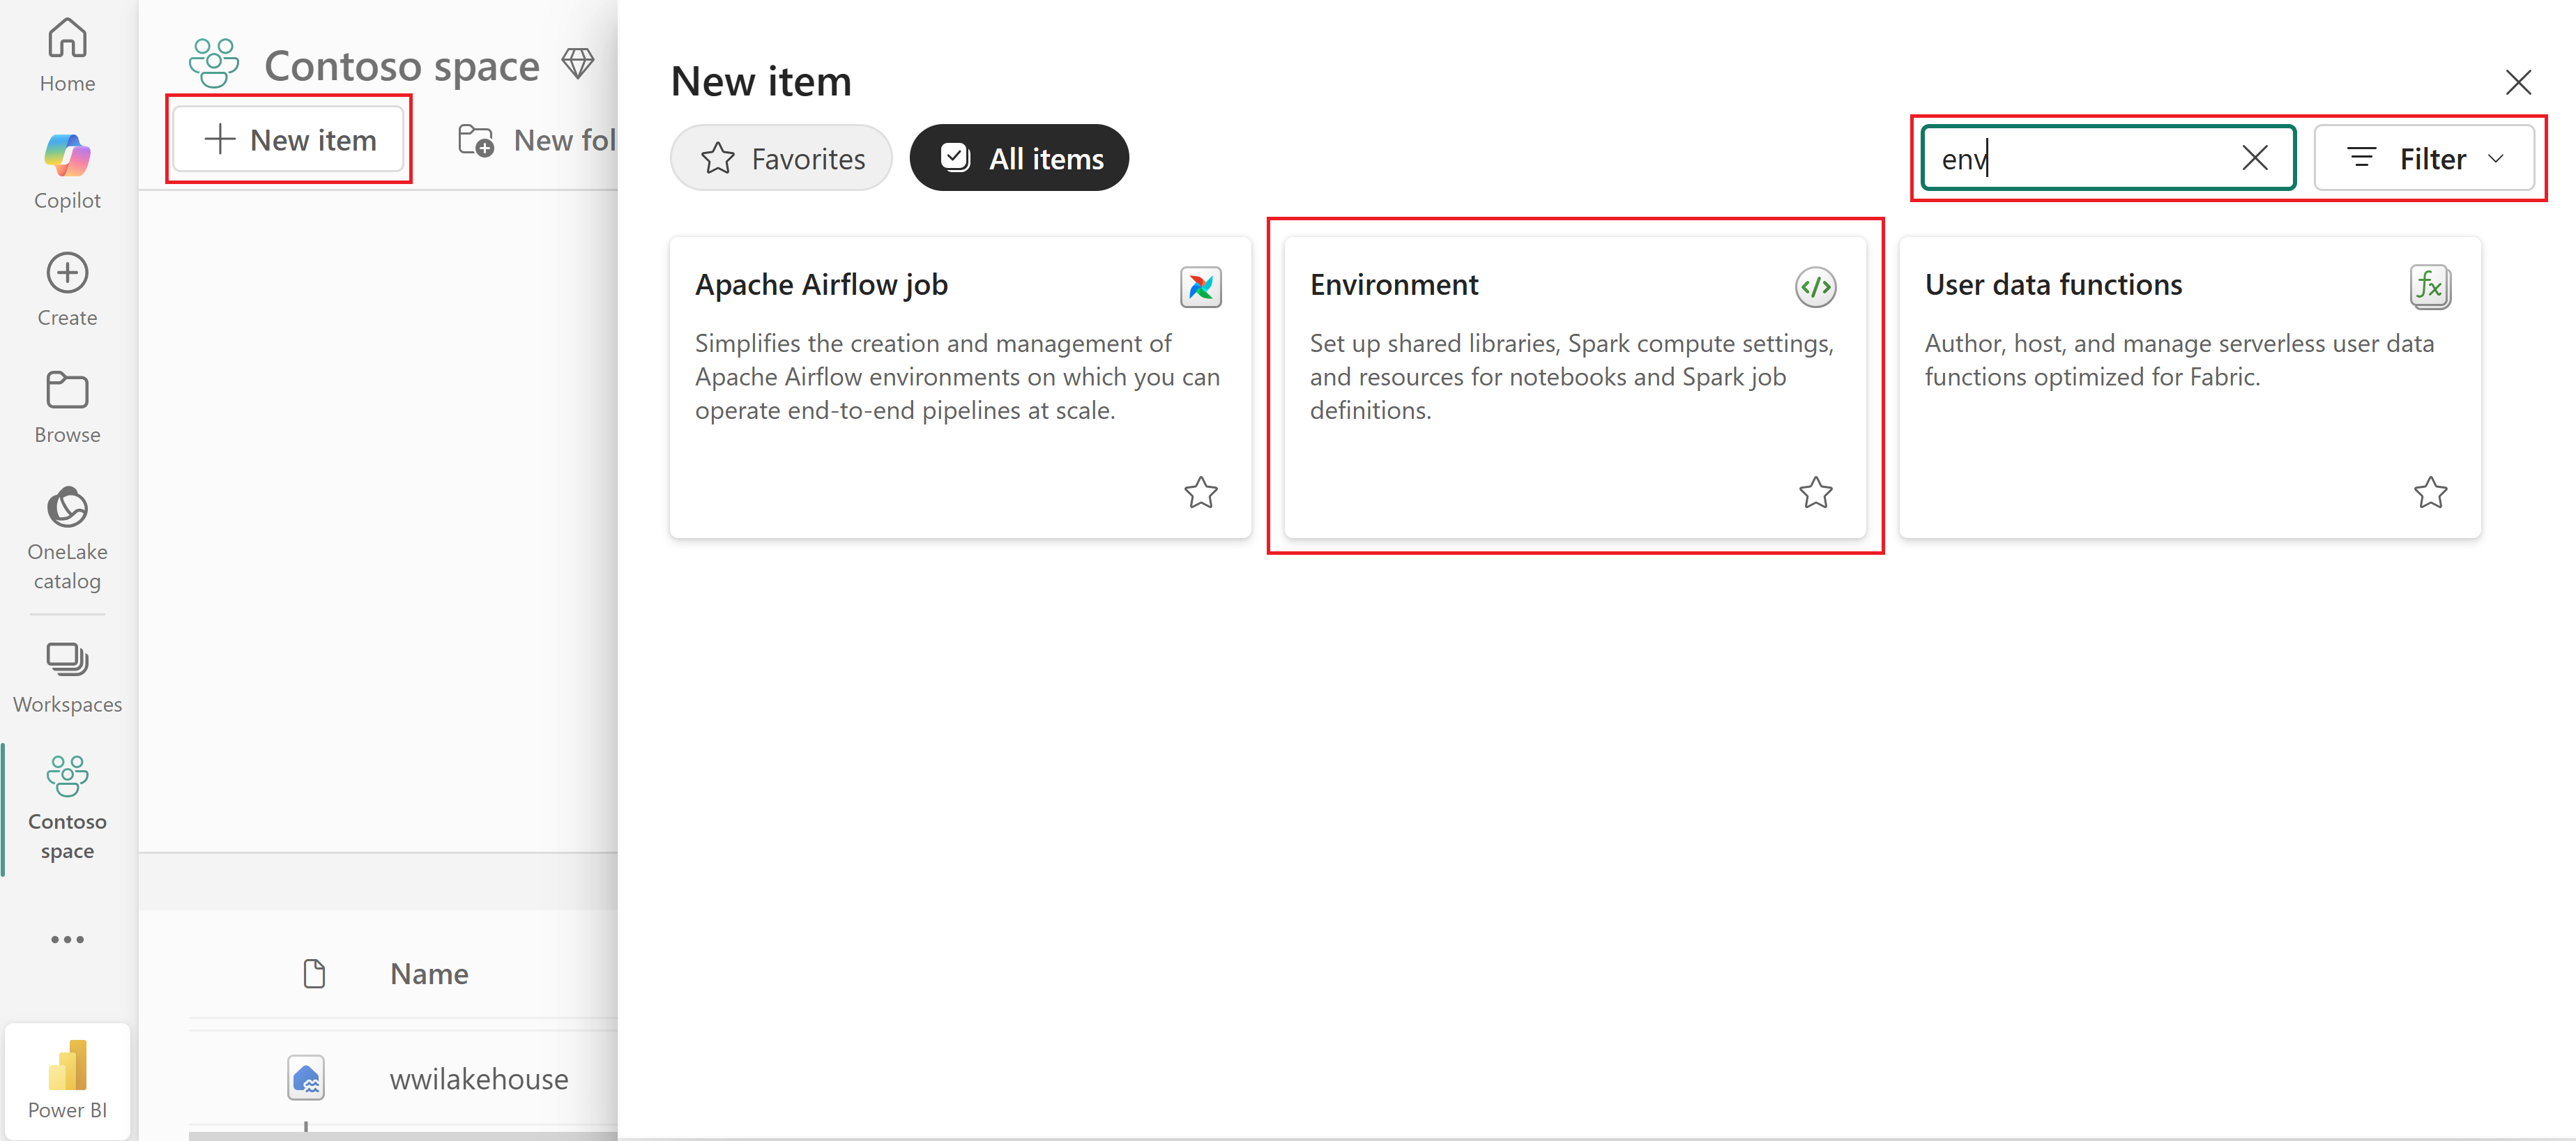Click the New item button
2576x1141 pixels.
pyautogui.click(x=289, y=140)
